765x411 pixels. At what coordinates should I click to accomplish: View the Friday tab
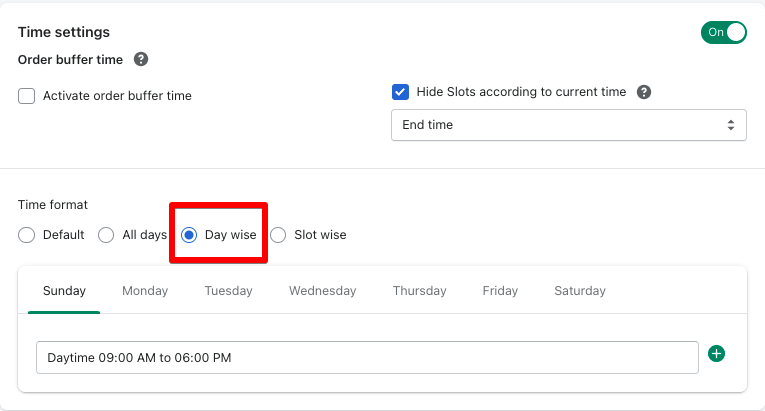click(x=500, y=291)
